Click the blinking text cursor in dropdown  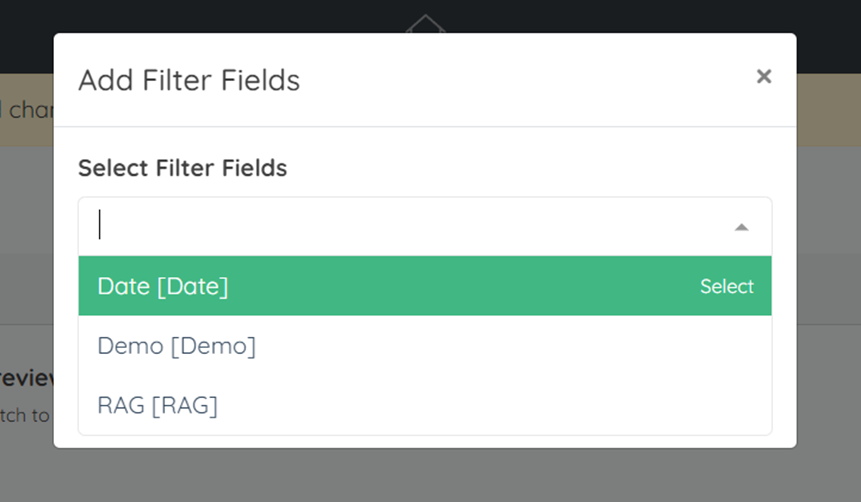[99, 224]
